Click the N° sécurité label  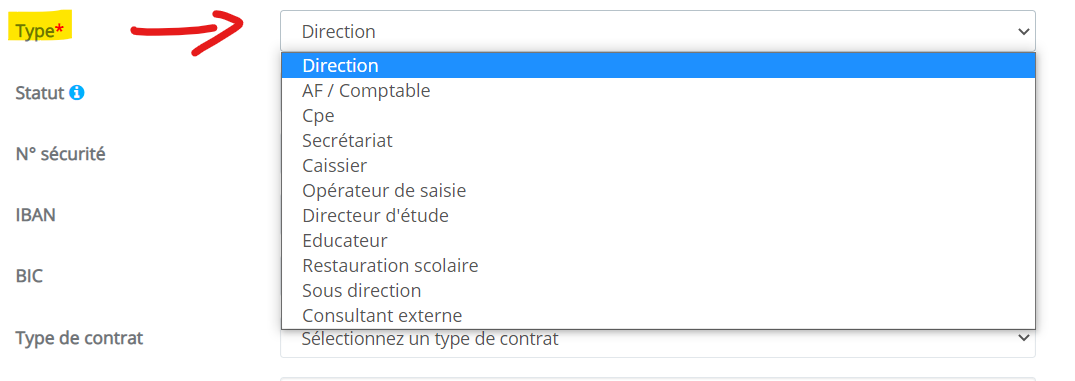click(x=60, y=154)
